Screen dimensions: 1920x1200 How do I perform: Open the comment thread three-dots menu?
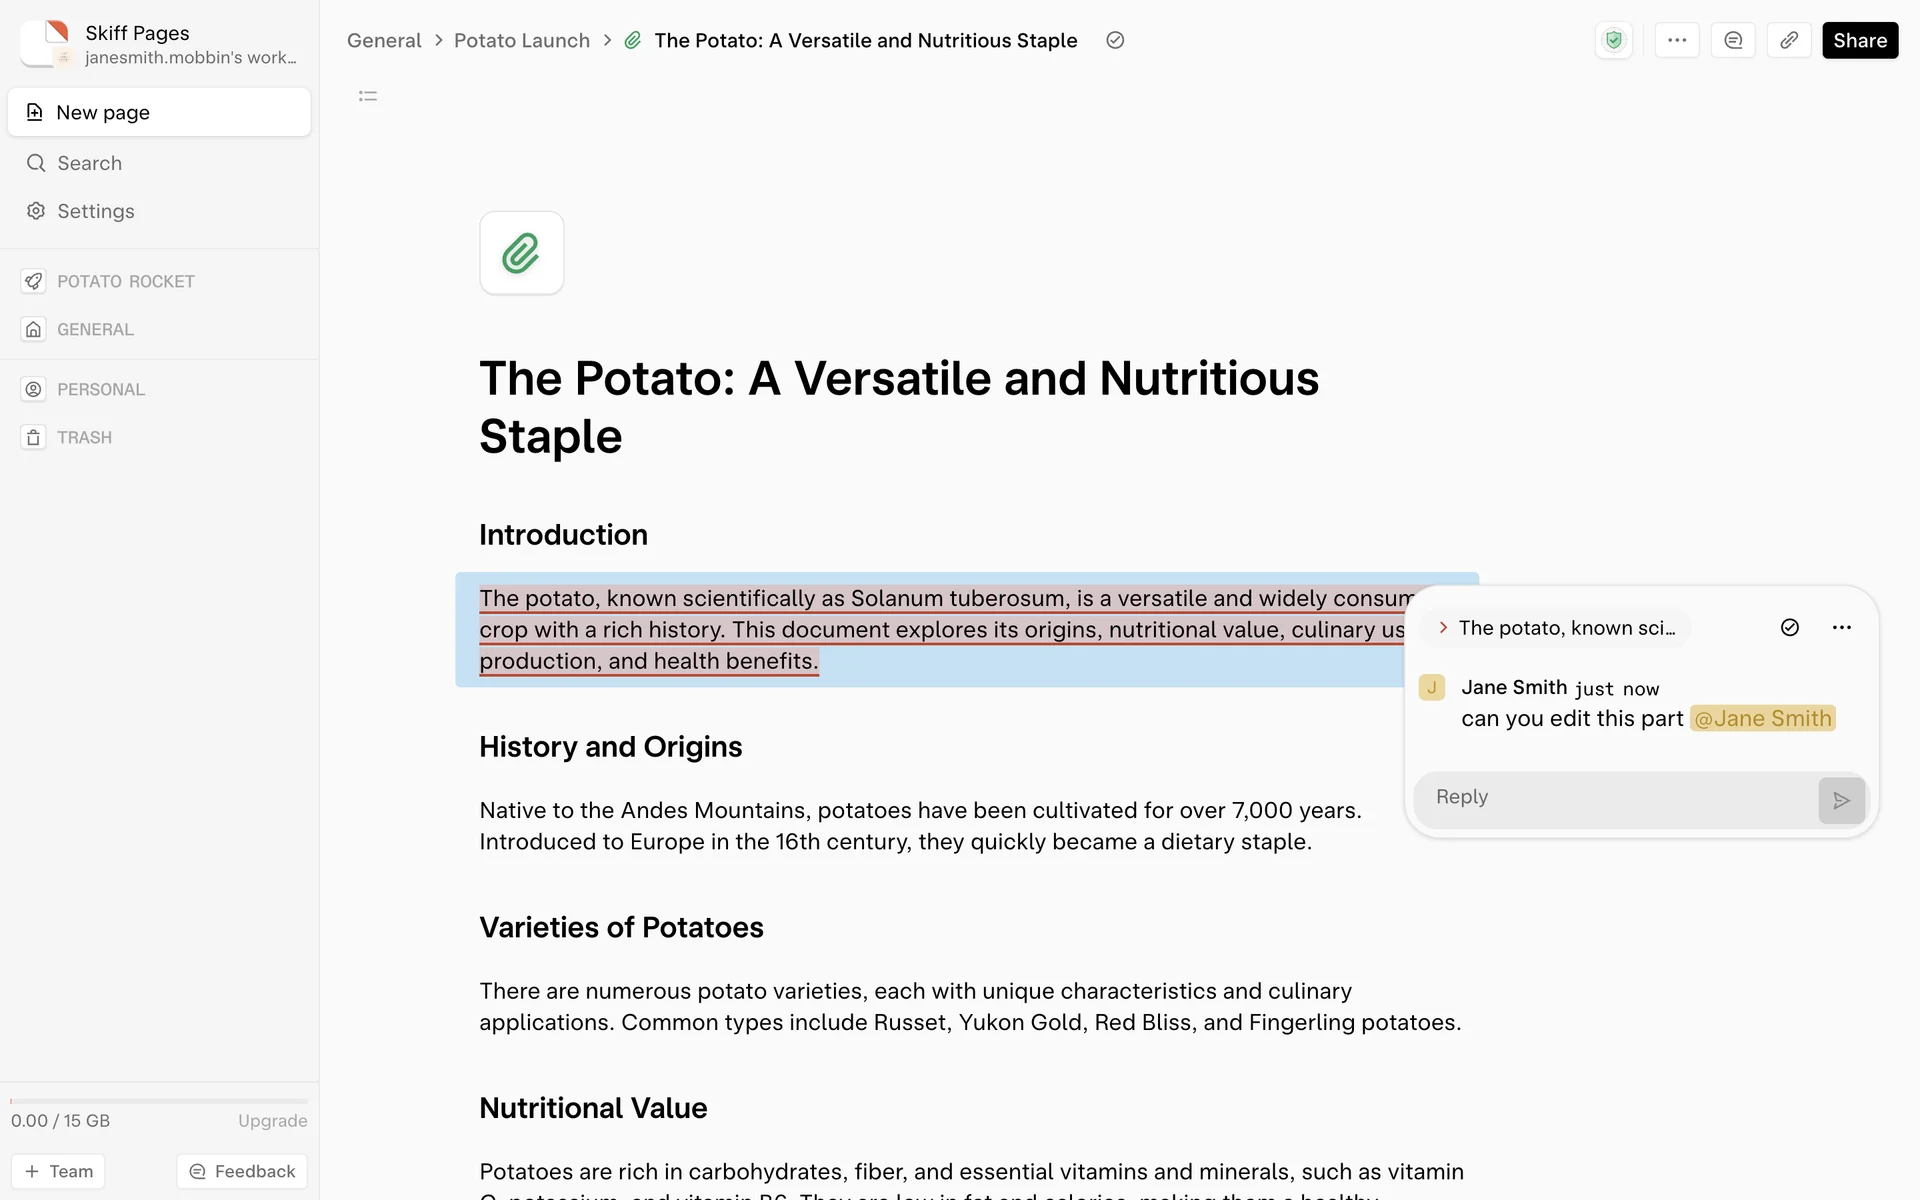[x=1841, y=627]
